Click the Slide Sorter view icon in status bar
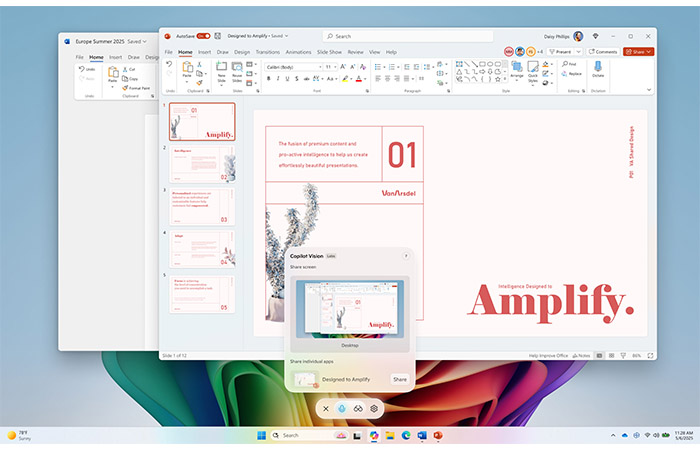Image resolution: width=700 pixels, height=450 pixels. [611, 356]
